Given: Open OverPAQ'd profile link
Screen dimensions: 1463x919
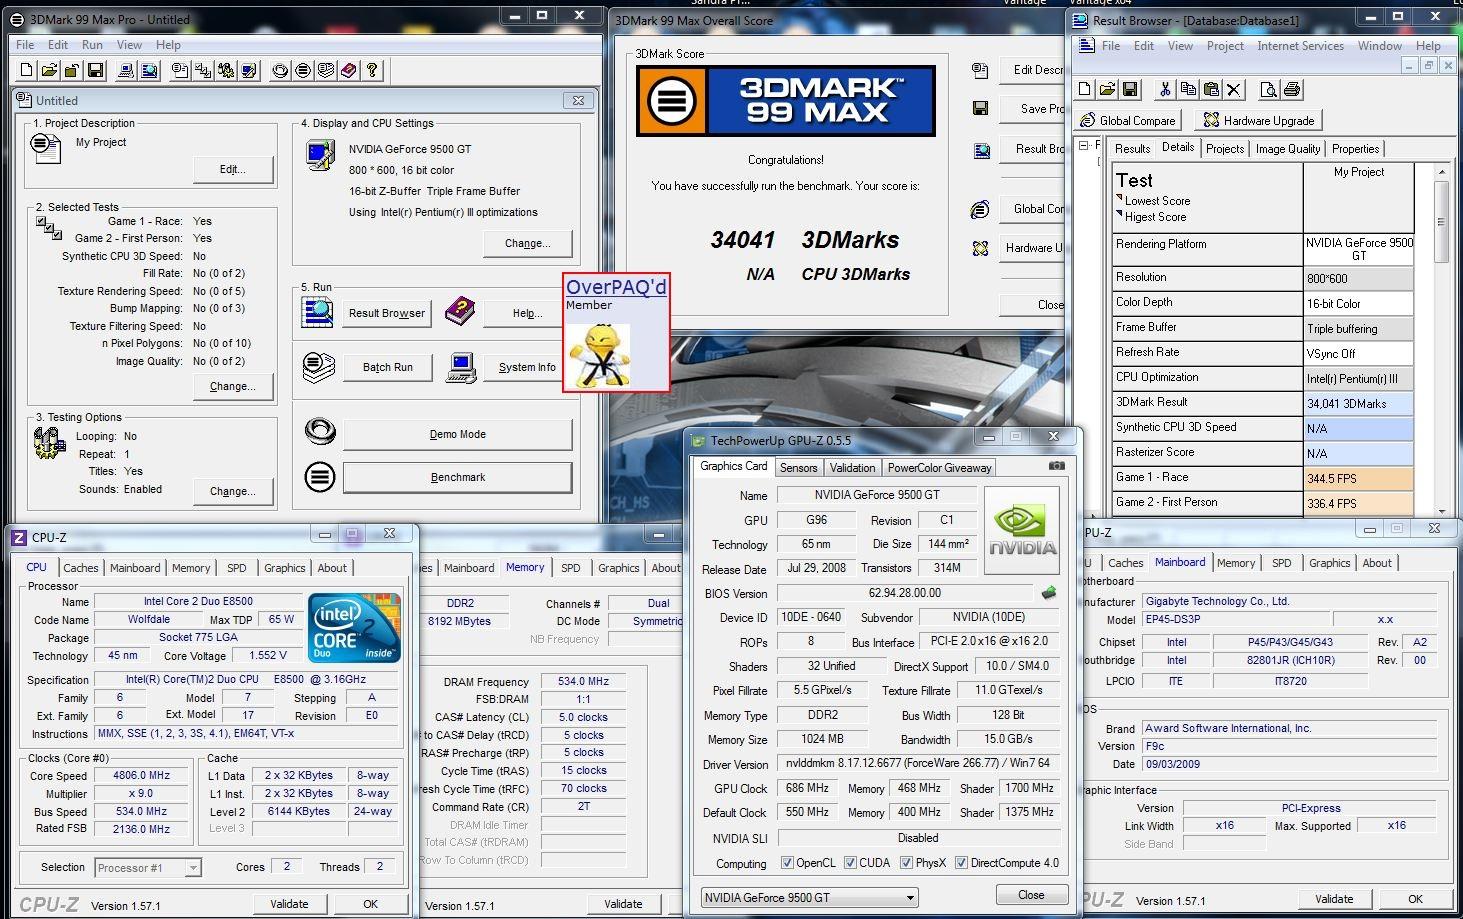Looking at the screenshot, I should point(616,287).
